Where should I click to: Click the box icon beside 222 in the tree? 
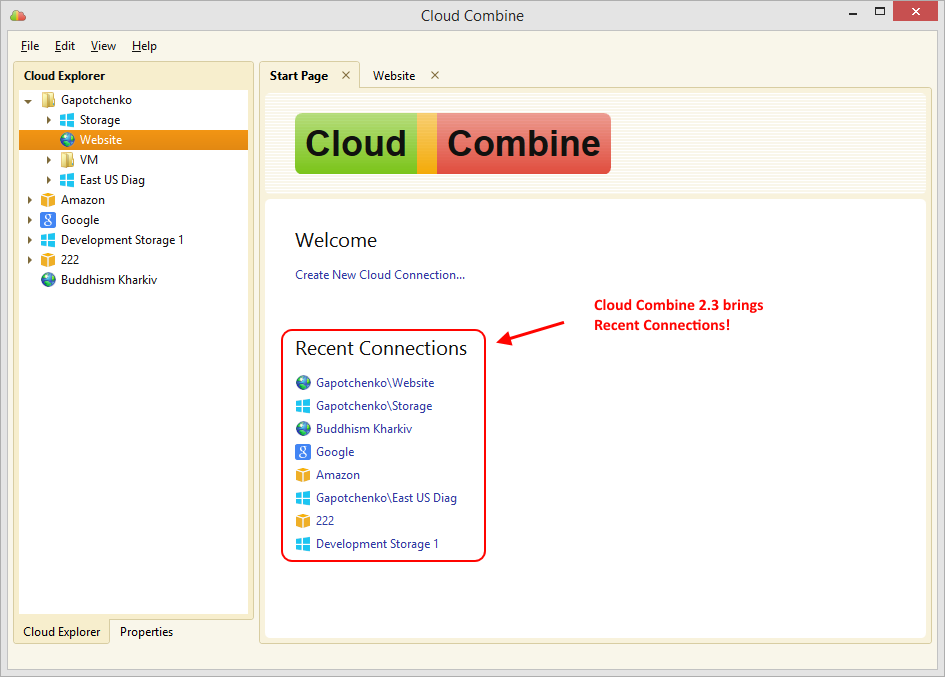pyautogui.click(x=48, y=260)
